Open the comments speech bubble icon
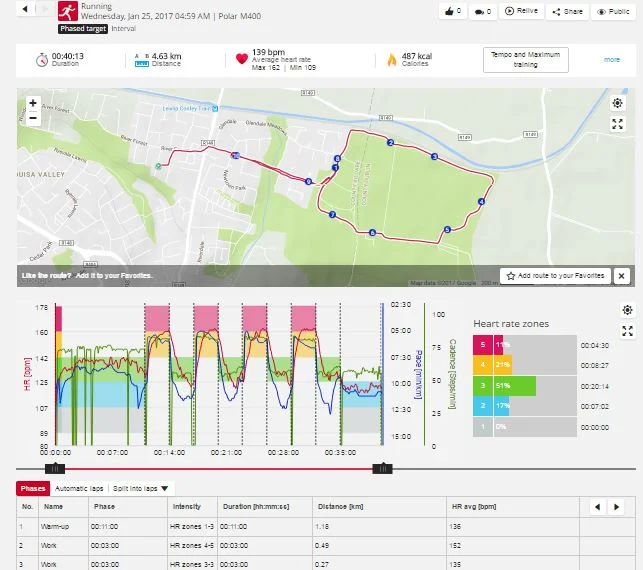This screenshot has height=570, width=643. coord(482,11)
